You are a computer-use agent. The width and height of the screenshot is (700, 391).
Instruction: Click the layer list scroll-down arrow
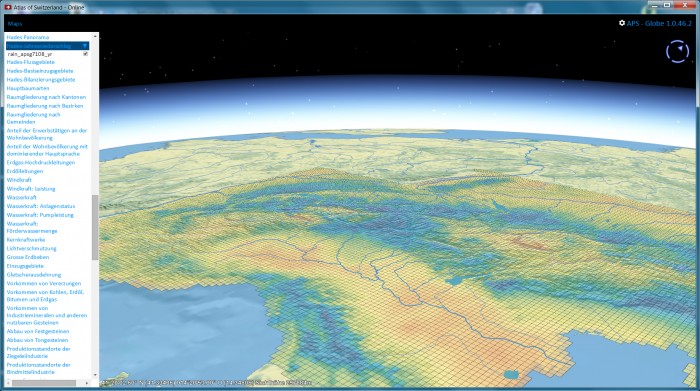pos(95,374)
